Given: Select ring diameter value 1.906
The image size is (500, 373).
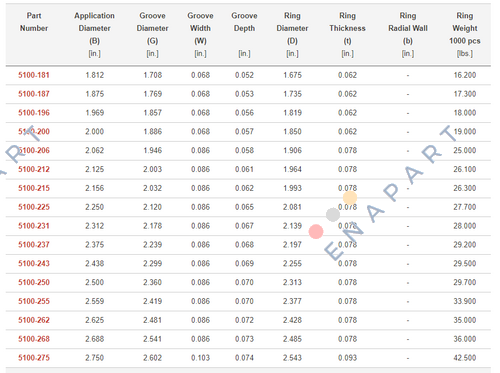Looking at the screenshot, I should (x=292, y=150).
